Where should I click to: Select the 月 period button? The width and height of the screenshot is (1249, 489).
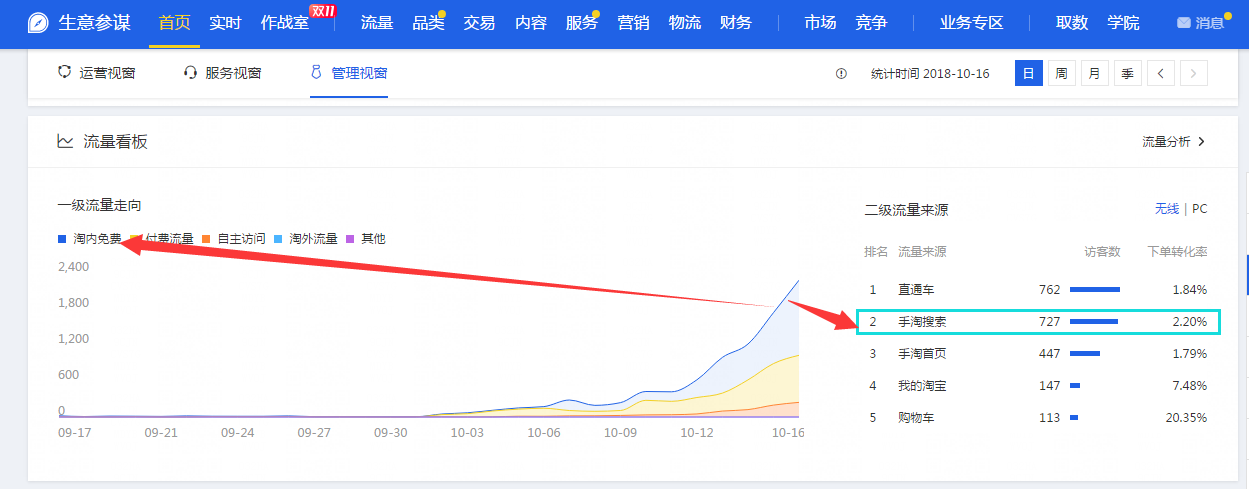[1095, 73]
